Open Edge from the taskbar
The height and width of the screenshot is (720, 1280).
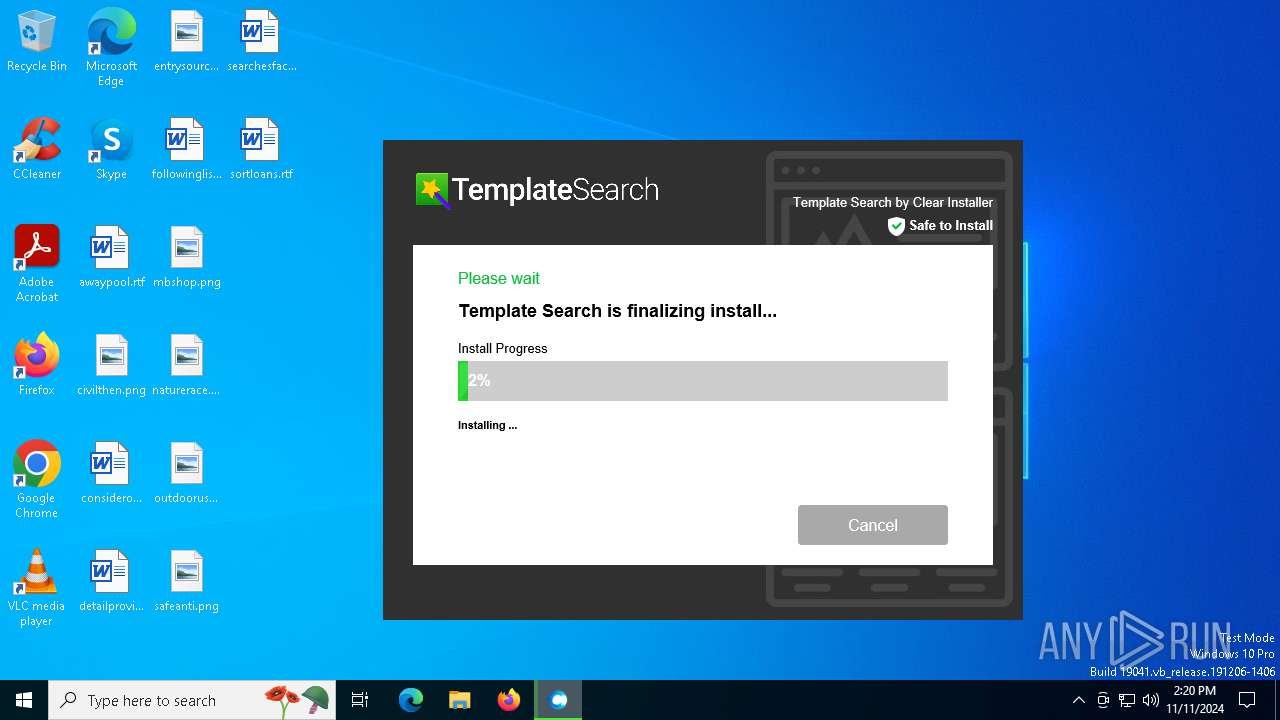(x=411, y=700)
